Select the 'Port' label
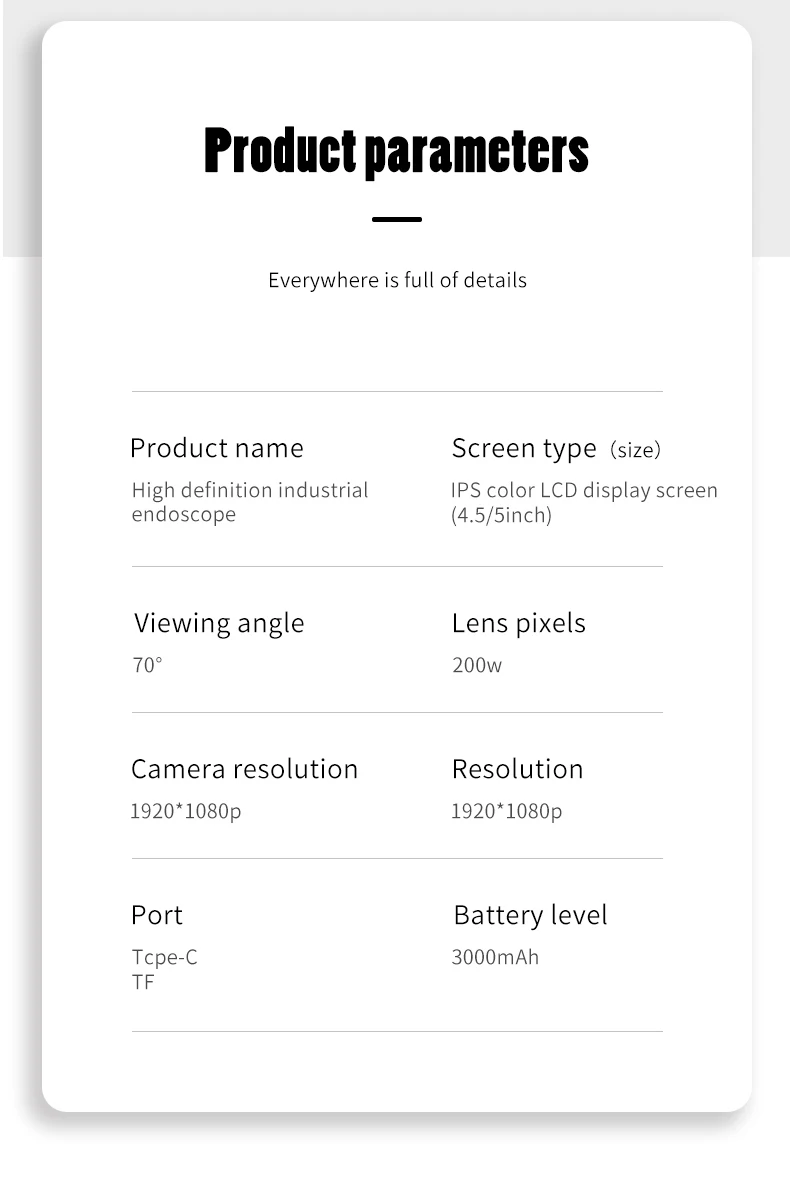Viewport: 790px width, 1195px height. (x=157, y=915)
